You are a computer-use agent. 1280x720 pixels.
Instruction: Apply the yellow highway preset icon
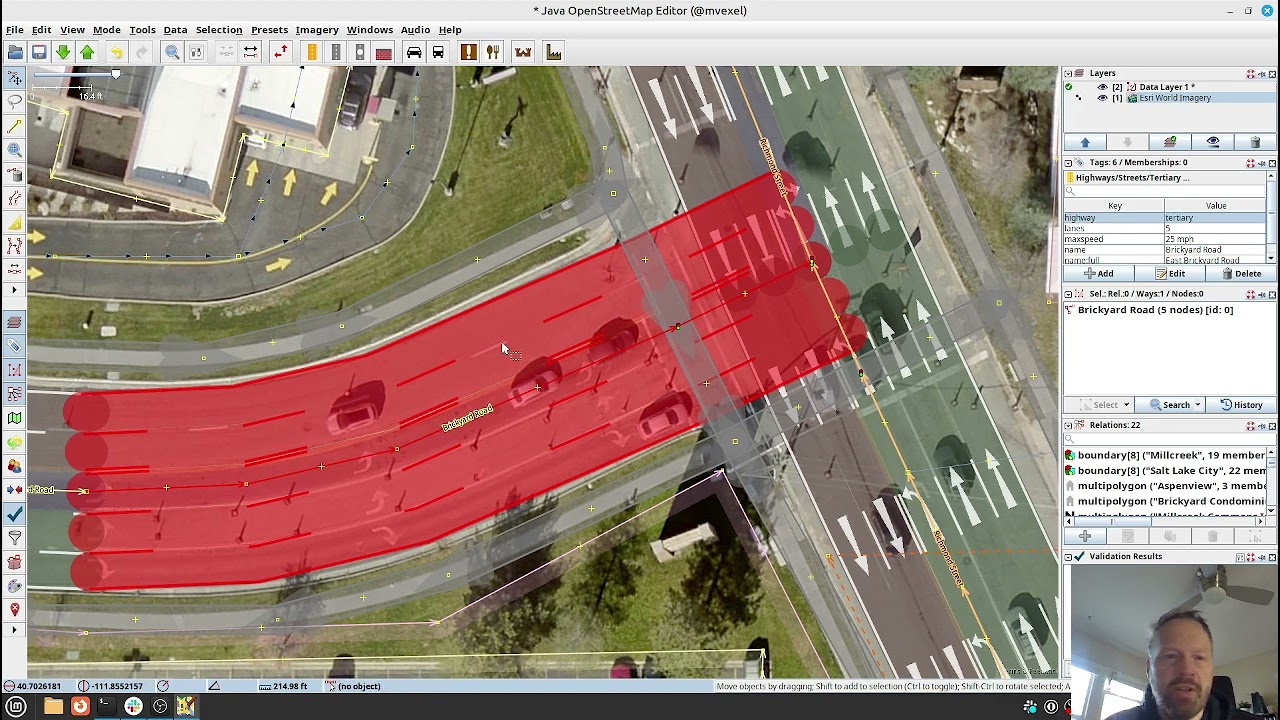[x=312, y=52]
